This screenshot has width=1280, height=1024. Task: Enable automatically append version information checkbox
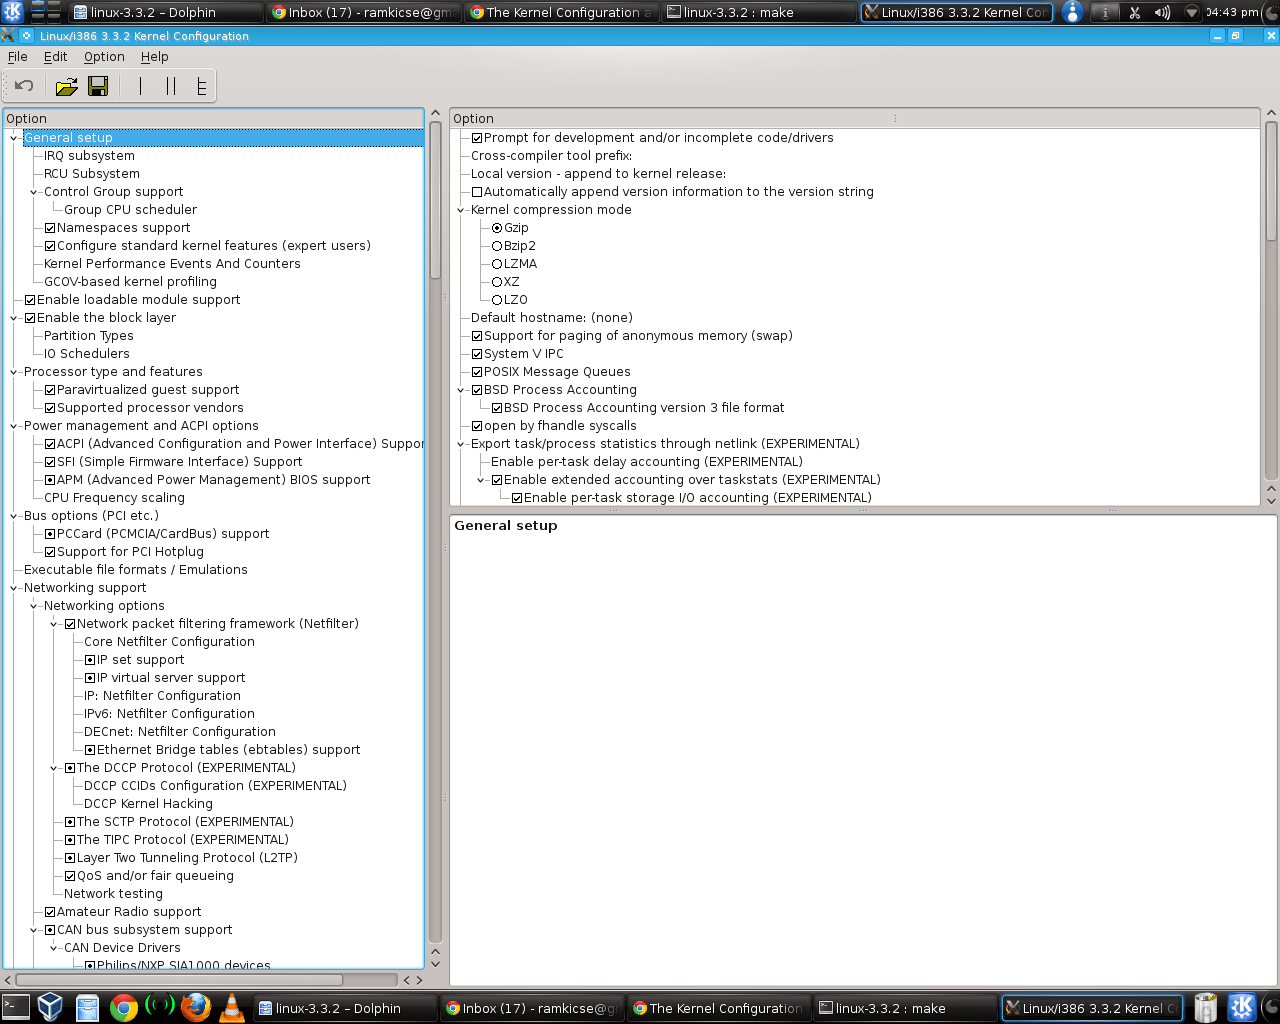pos(477,191)
